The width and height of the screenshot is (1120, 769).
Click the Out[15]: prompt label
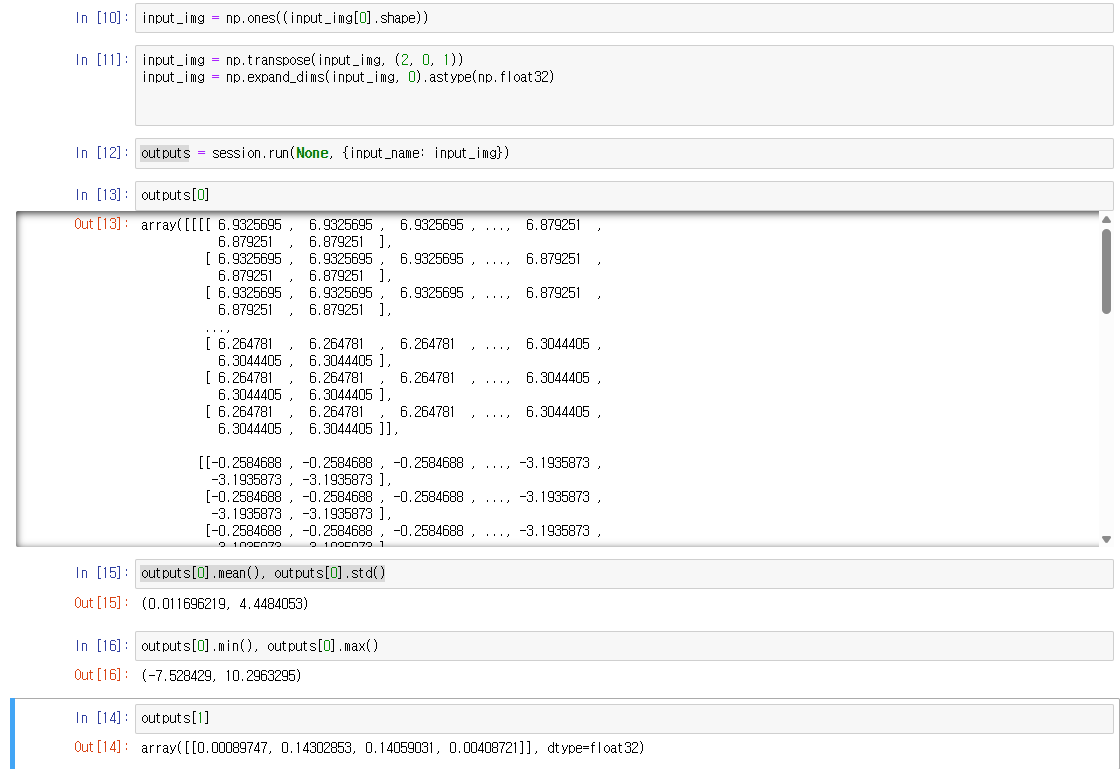101,603
